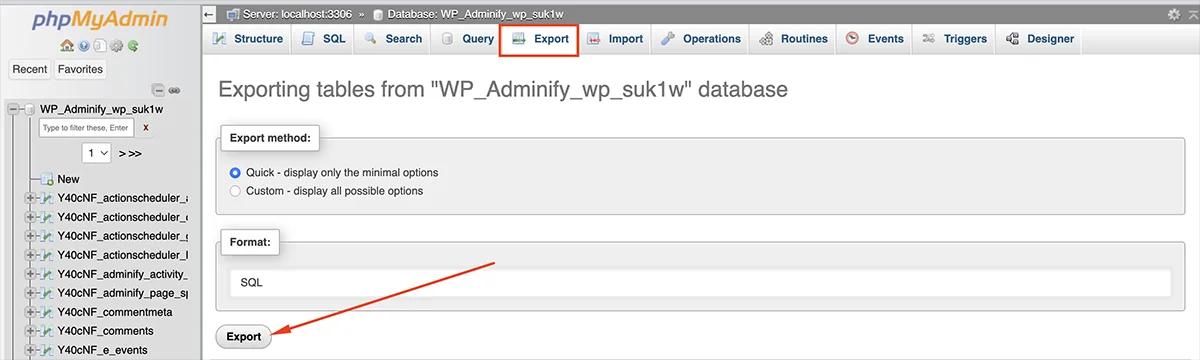Click table icon beside Y40cNF_e_events
Image resolution: width=1200 pixels, height=360 pixels.
tap(47, 350)
